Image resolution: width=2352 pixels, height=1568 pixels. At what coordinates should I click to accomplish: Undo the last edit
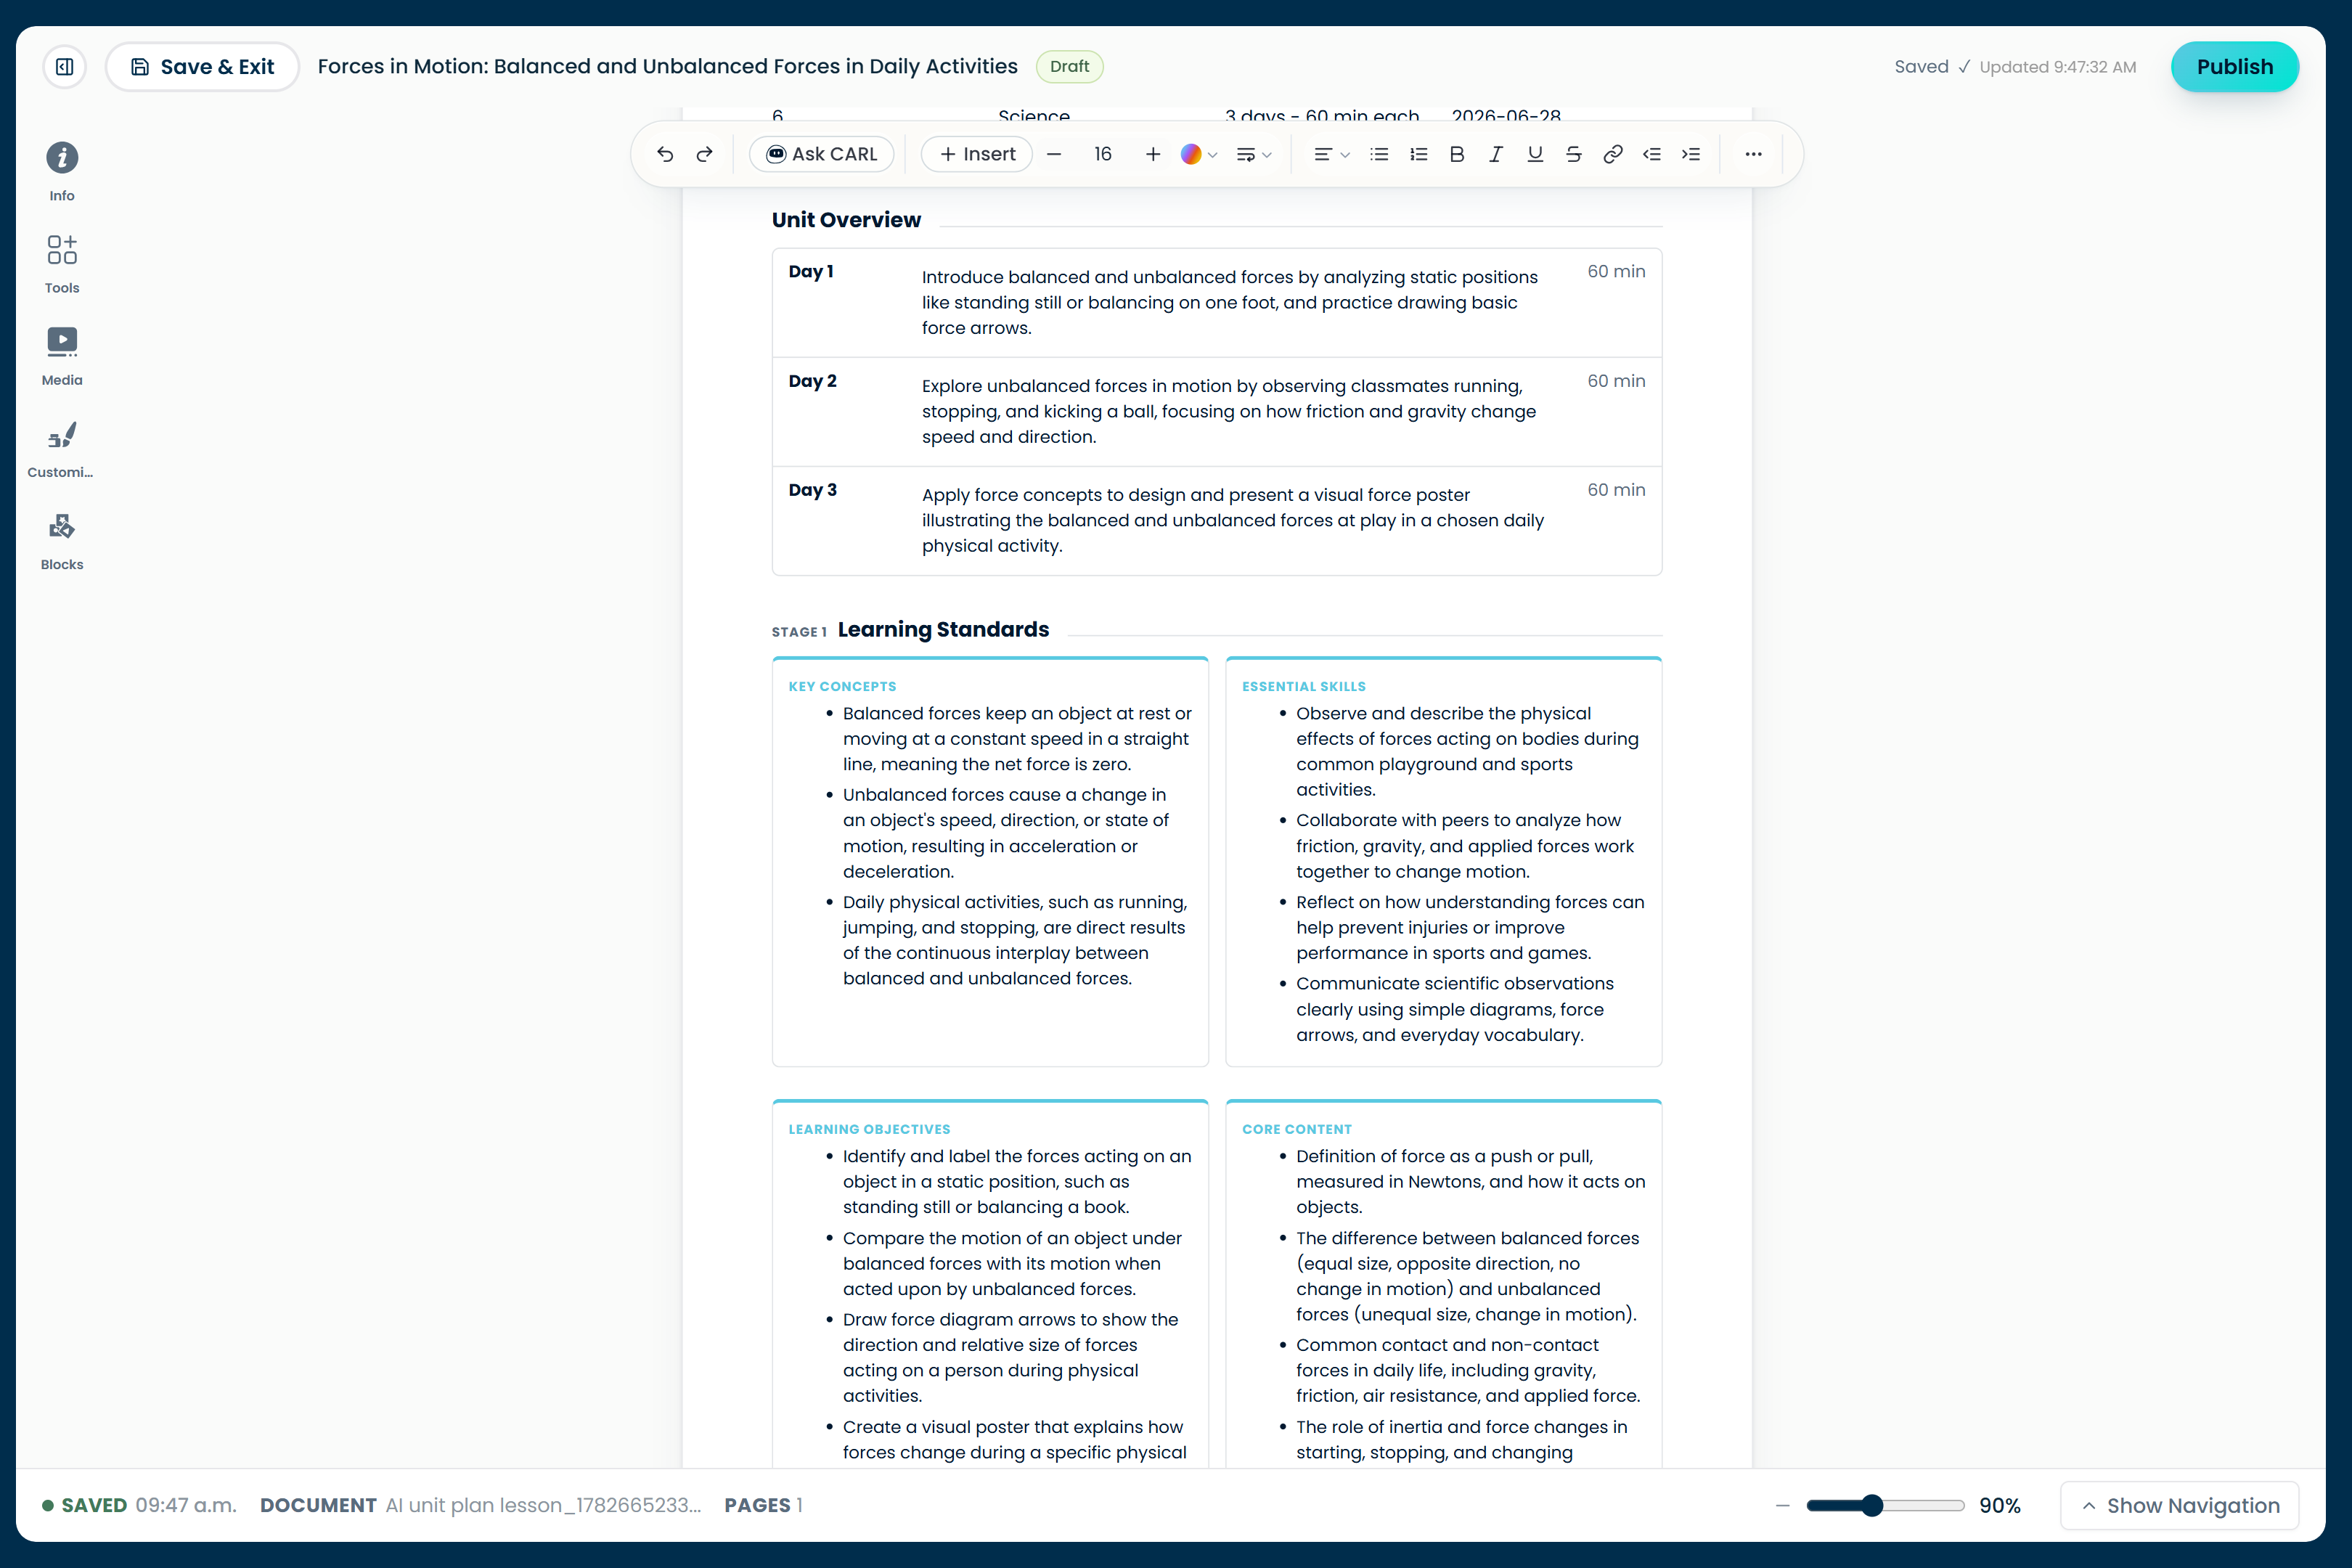(665, 154)
